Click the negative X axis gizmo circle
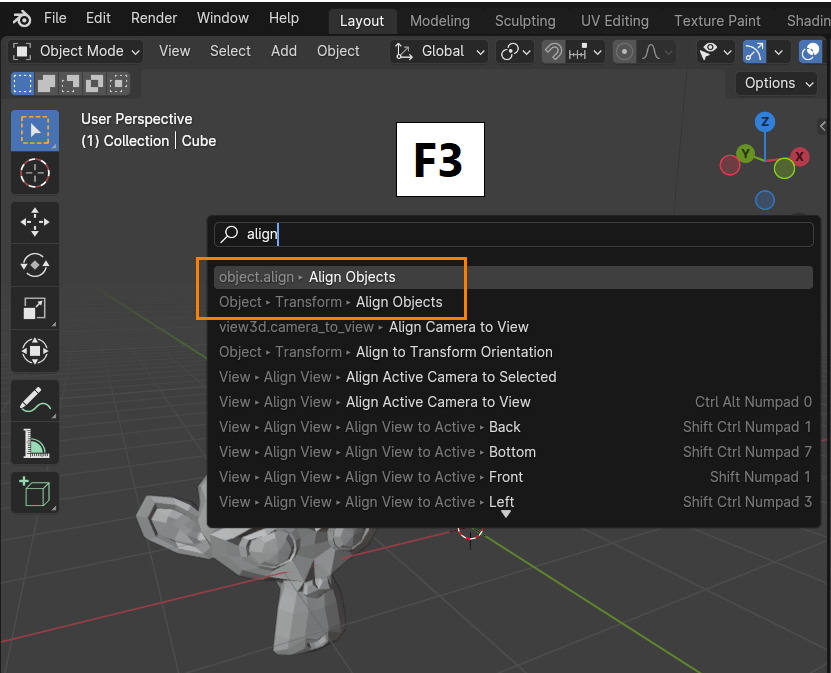Screen dimensions: 831x673 tap(730, 165)
